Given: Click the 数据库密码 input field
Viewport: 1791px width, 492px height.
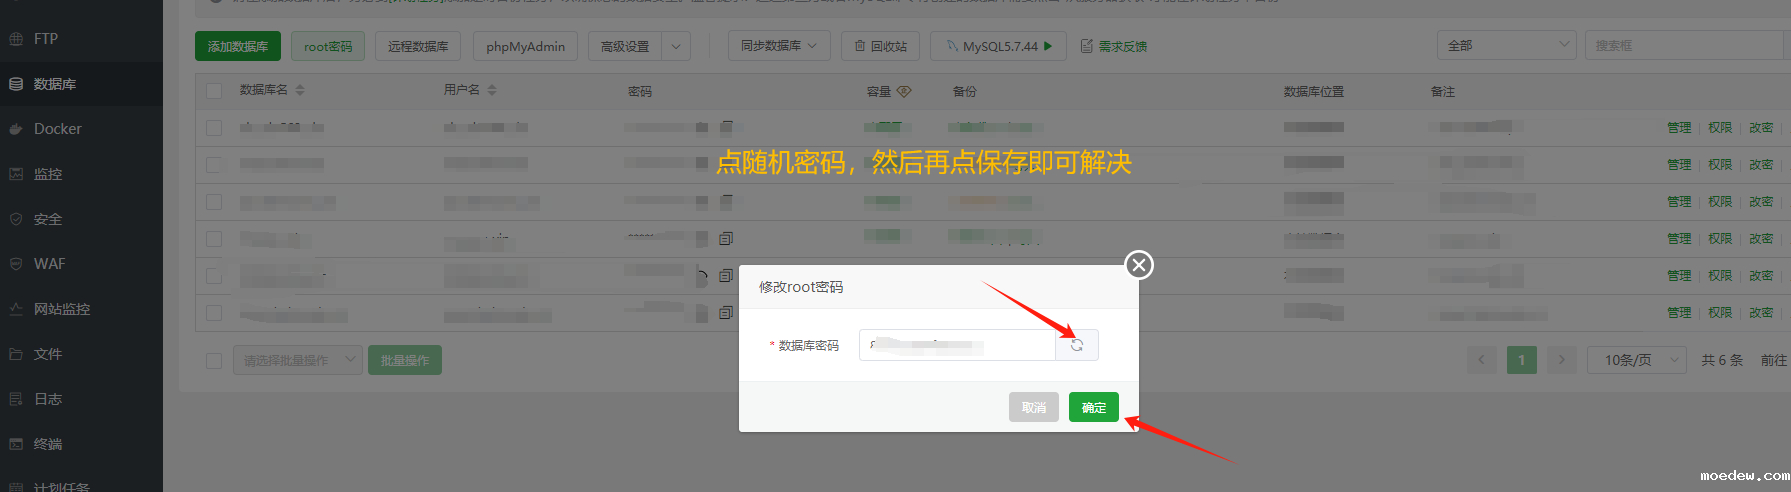Looking at the screenshot, I should [x=956, y=345].
